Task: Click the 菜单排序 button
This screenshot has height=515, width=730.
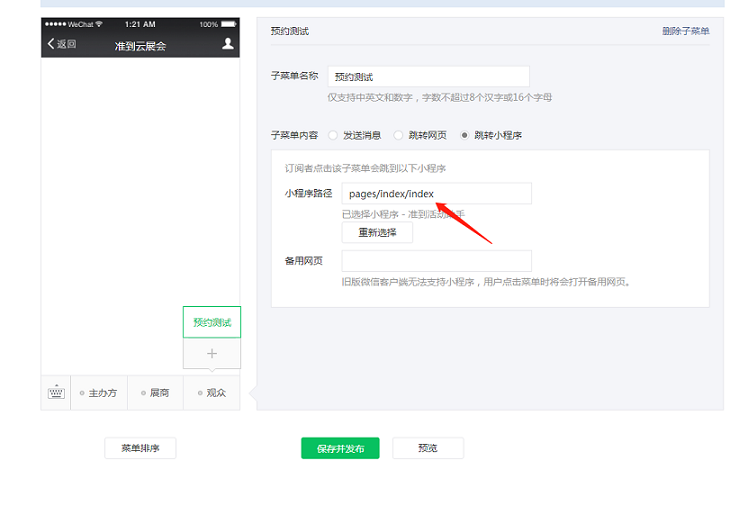Action: pyautogui.click(x=140, y=448)
